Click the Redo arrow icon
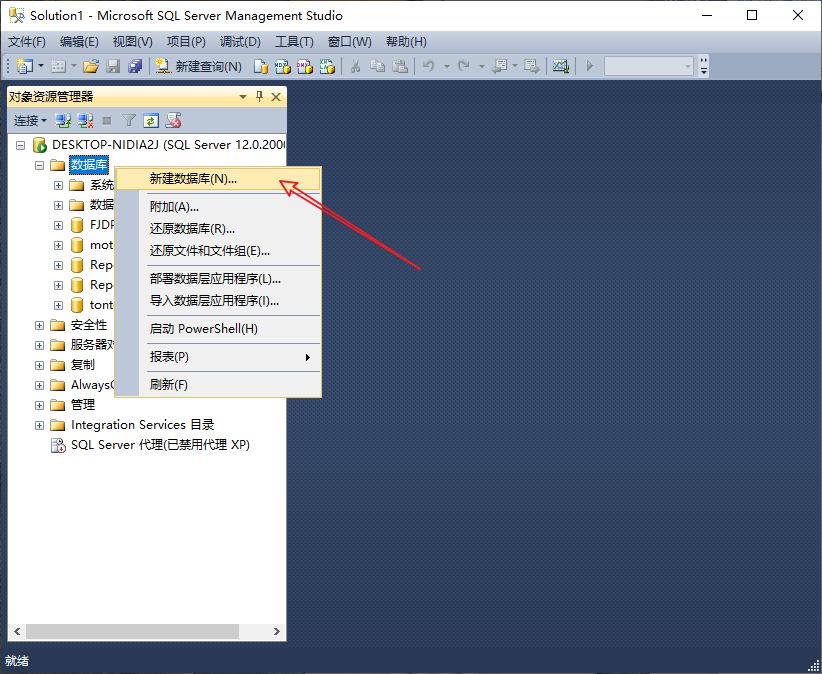This screenshot has height=674, width=822. [463, 66]
